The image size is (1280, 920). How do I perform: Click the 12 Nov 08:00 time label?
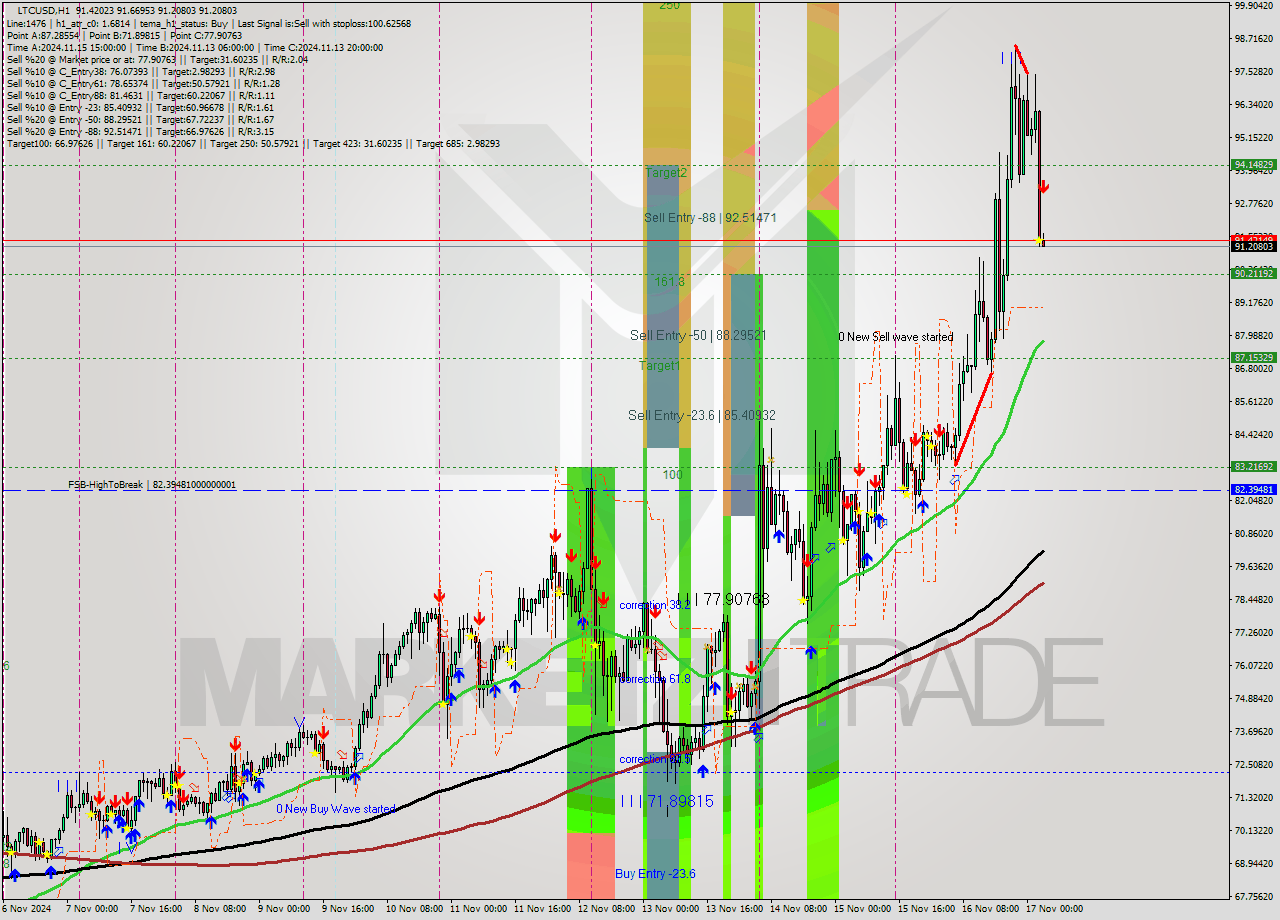pos(607,909)
